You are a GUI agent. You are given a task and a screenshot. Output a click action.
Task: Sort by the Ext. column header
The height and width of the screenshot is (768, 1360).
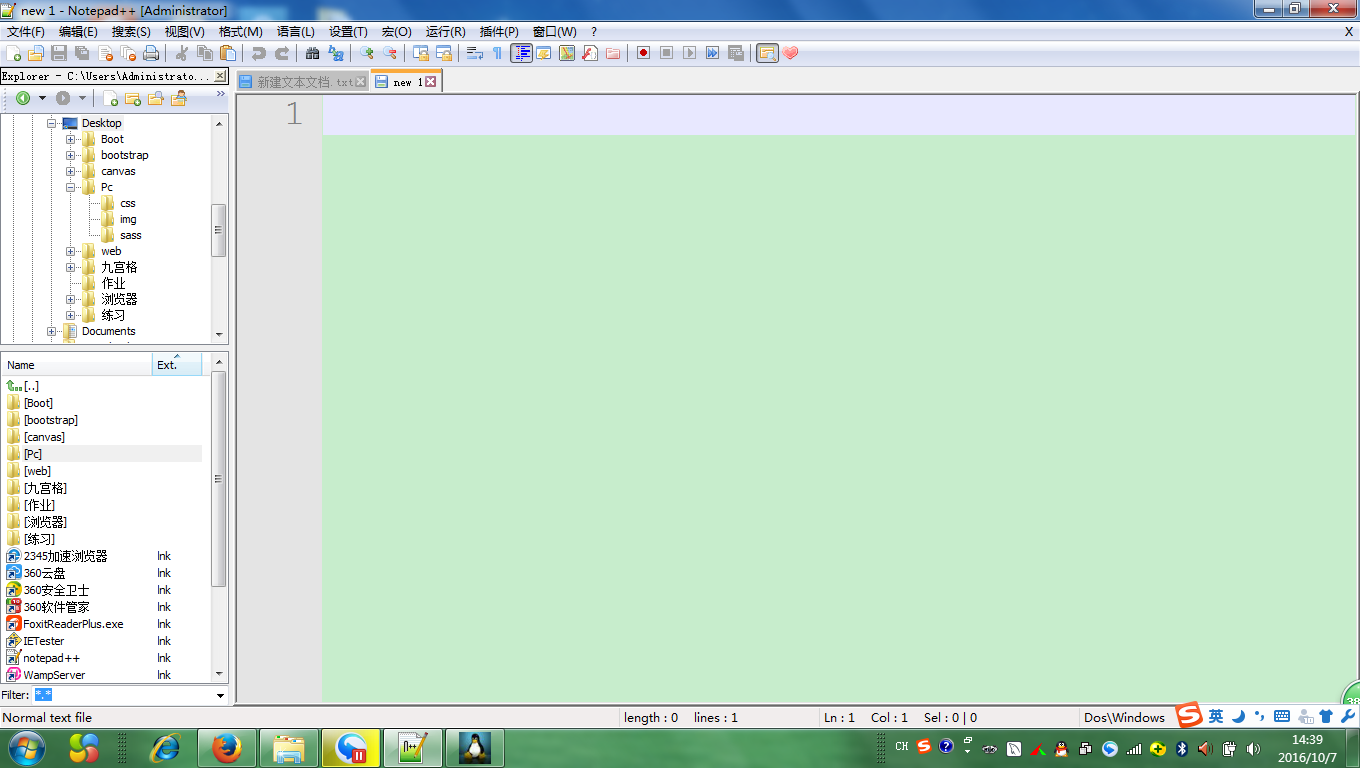(177, 364)
